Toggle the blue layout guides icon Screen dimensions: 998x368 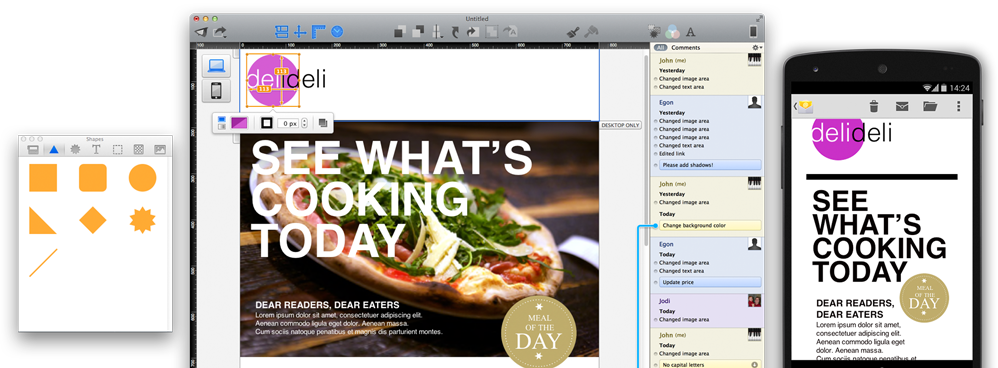point(282,31)
